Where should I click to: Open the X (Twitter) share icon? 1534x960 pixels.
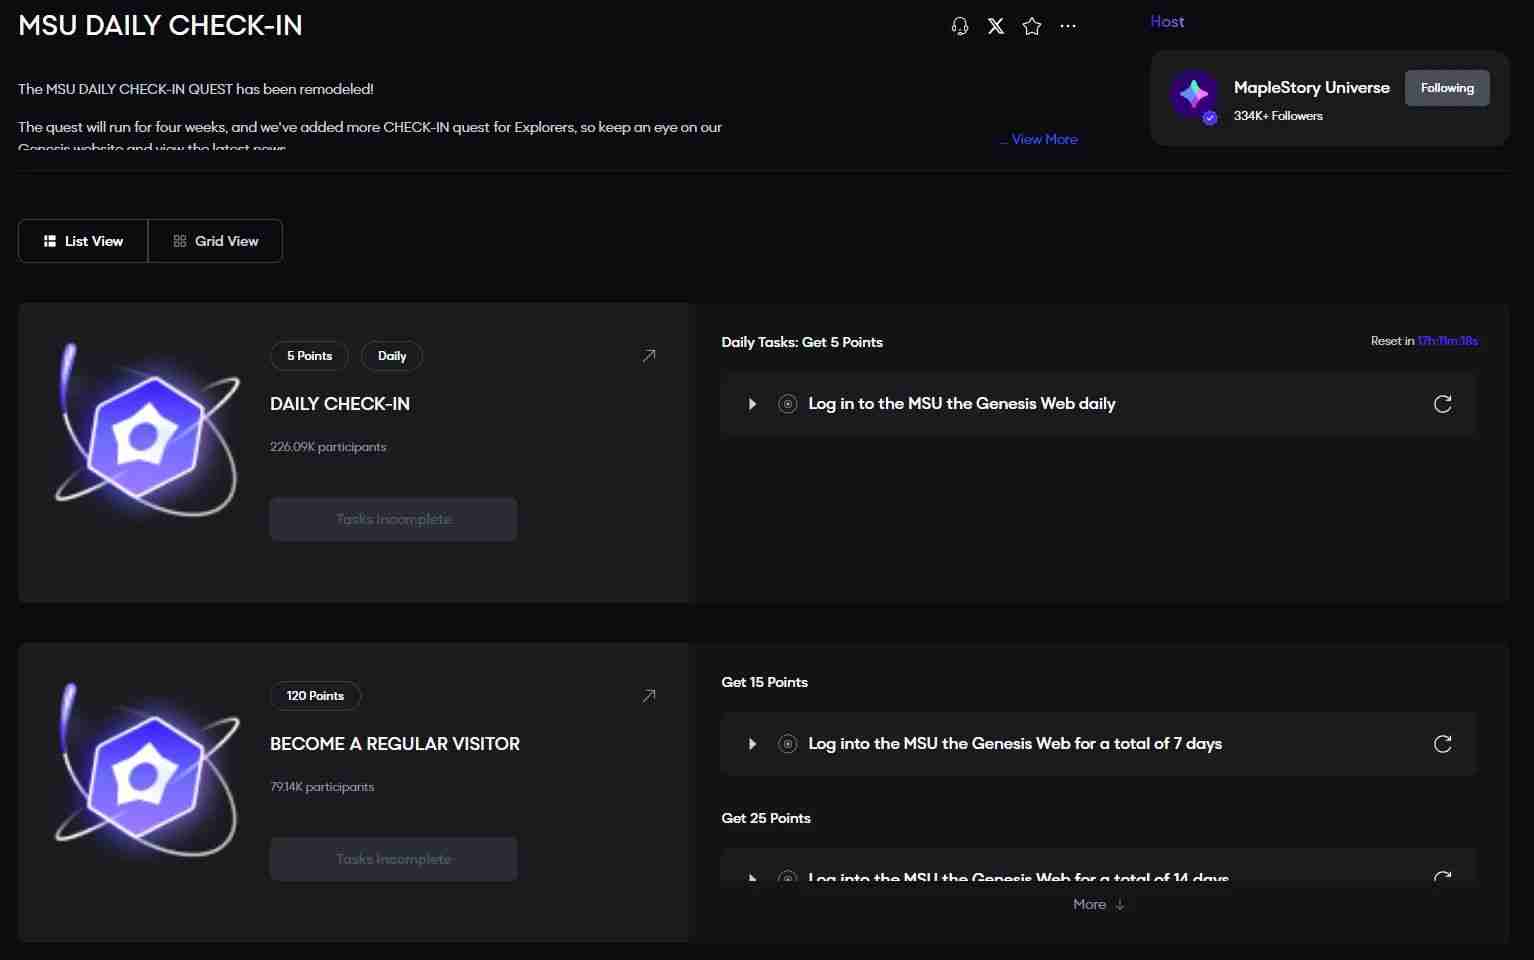coord(996,26)
